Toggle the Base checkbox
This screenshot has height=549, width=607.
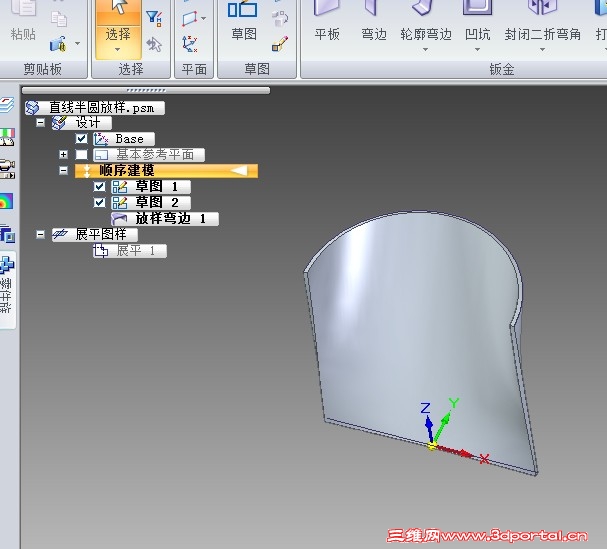pos(82,139)
